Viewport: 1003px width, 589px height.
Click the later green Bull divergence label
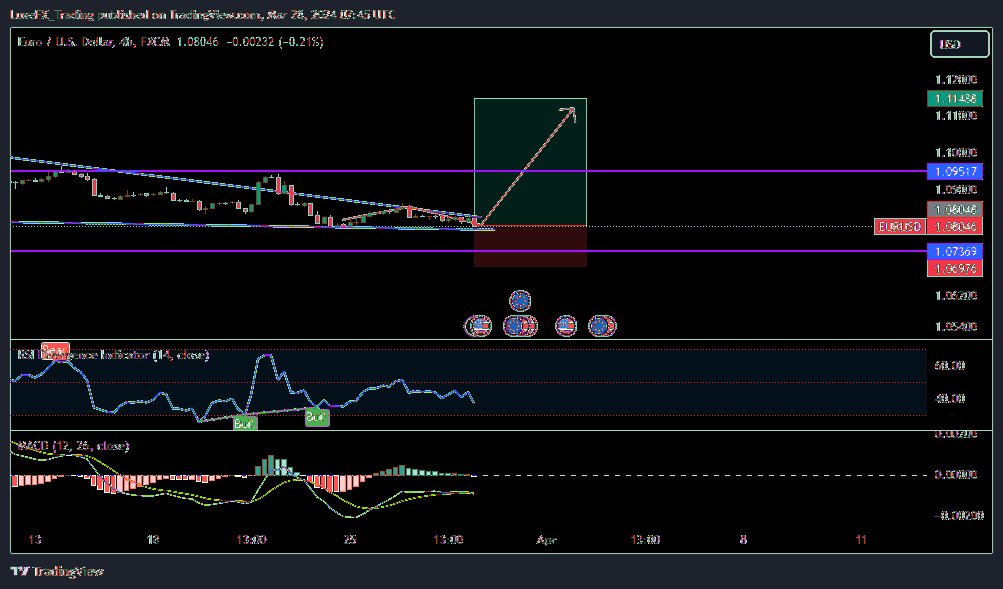point(317,418)
